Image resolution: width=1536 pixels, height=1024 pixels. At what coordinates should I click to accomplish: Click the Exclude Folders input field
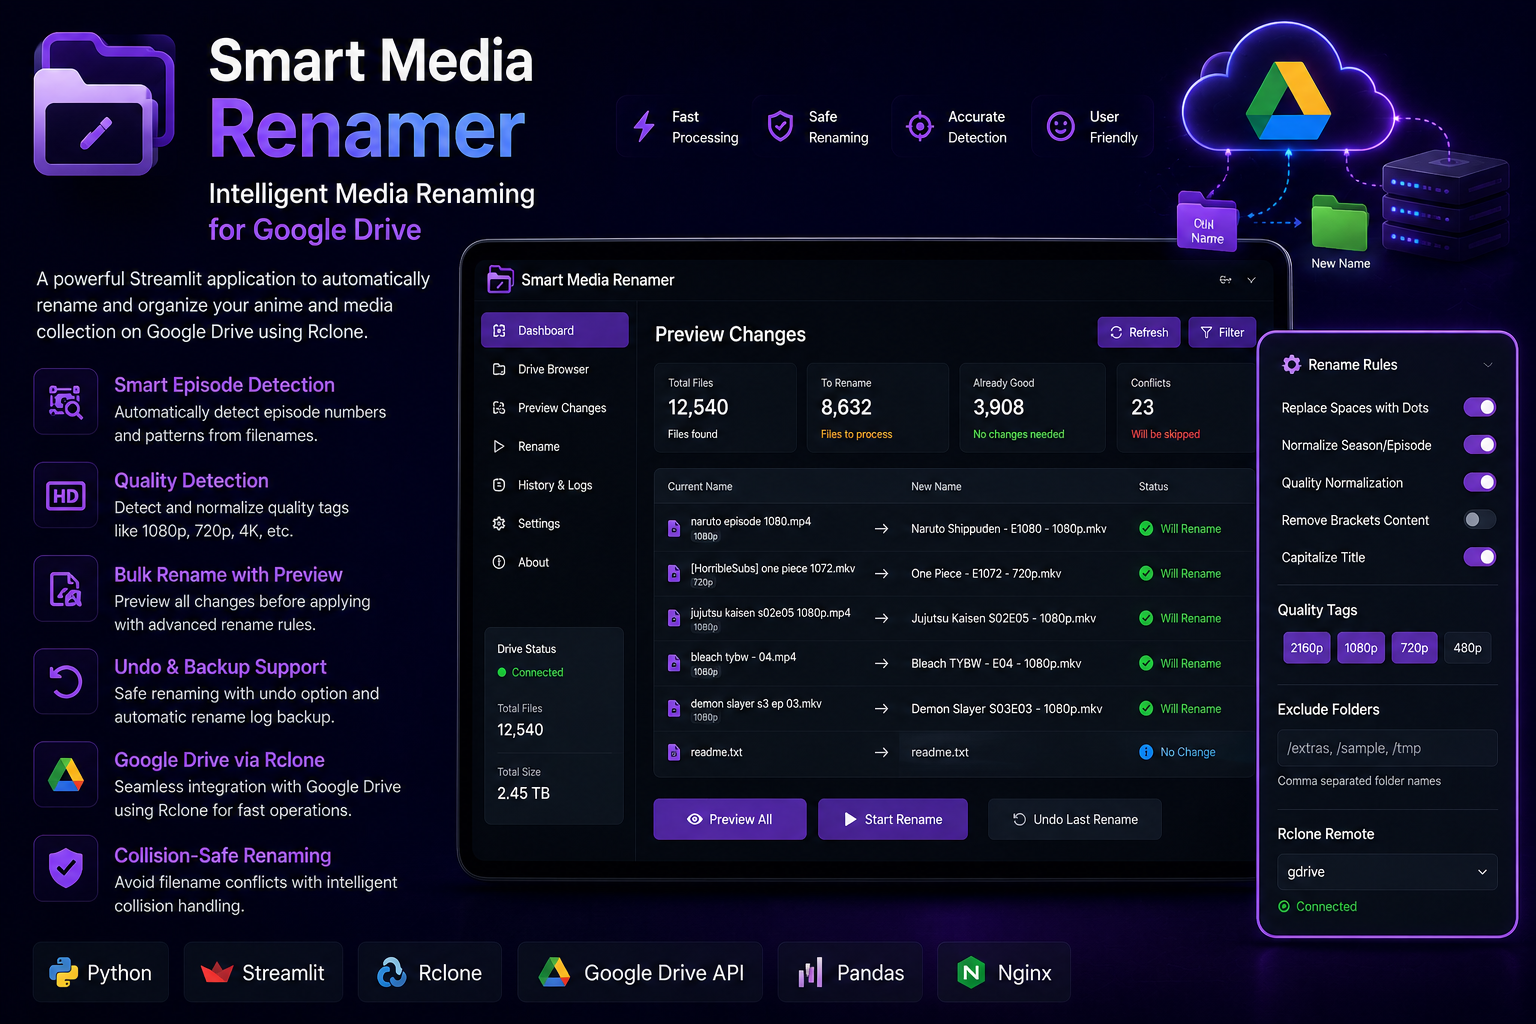1387,748
